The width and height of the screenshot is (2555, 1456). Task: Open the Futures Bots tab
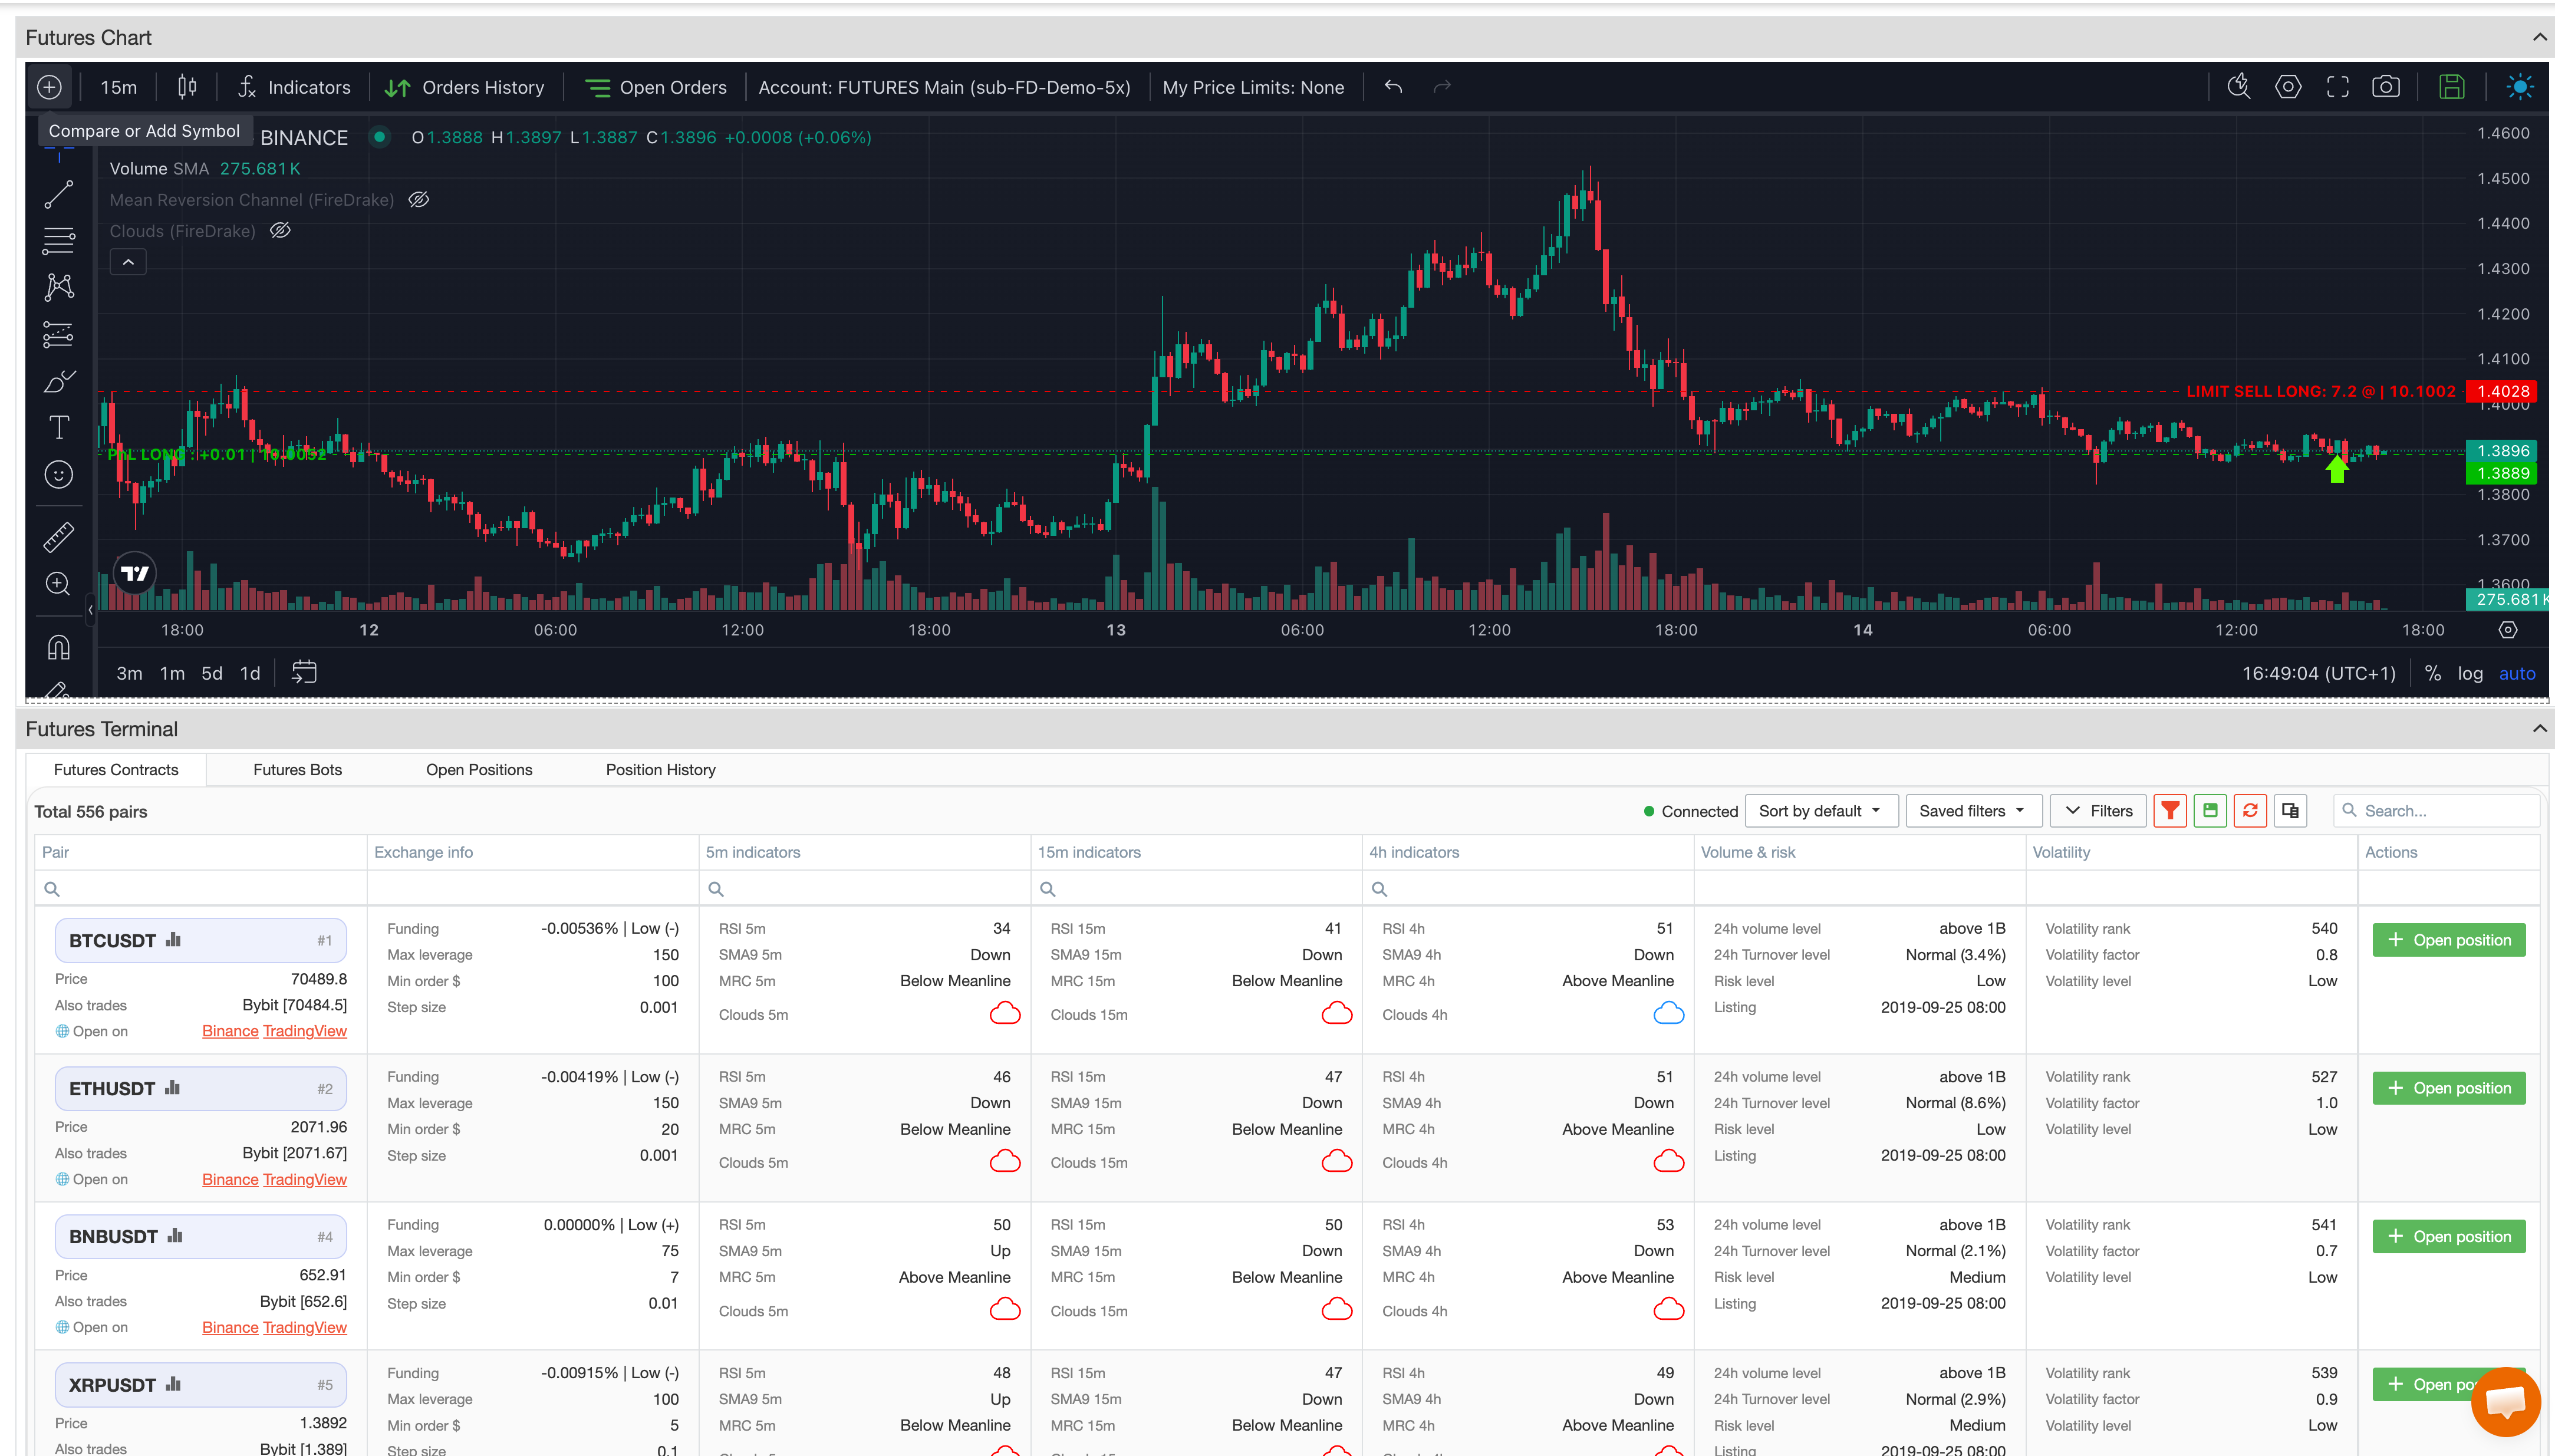pyautogui.click(x=297, y=769)
